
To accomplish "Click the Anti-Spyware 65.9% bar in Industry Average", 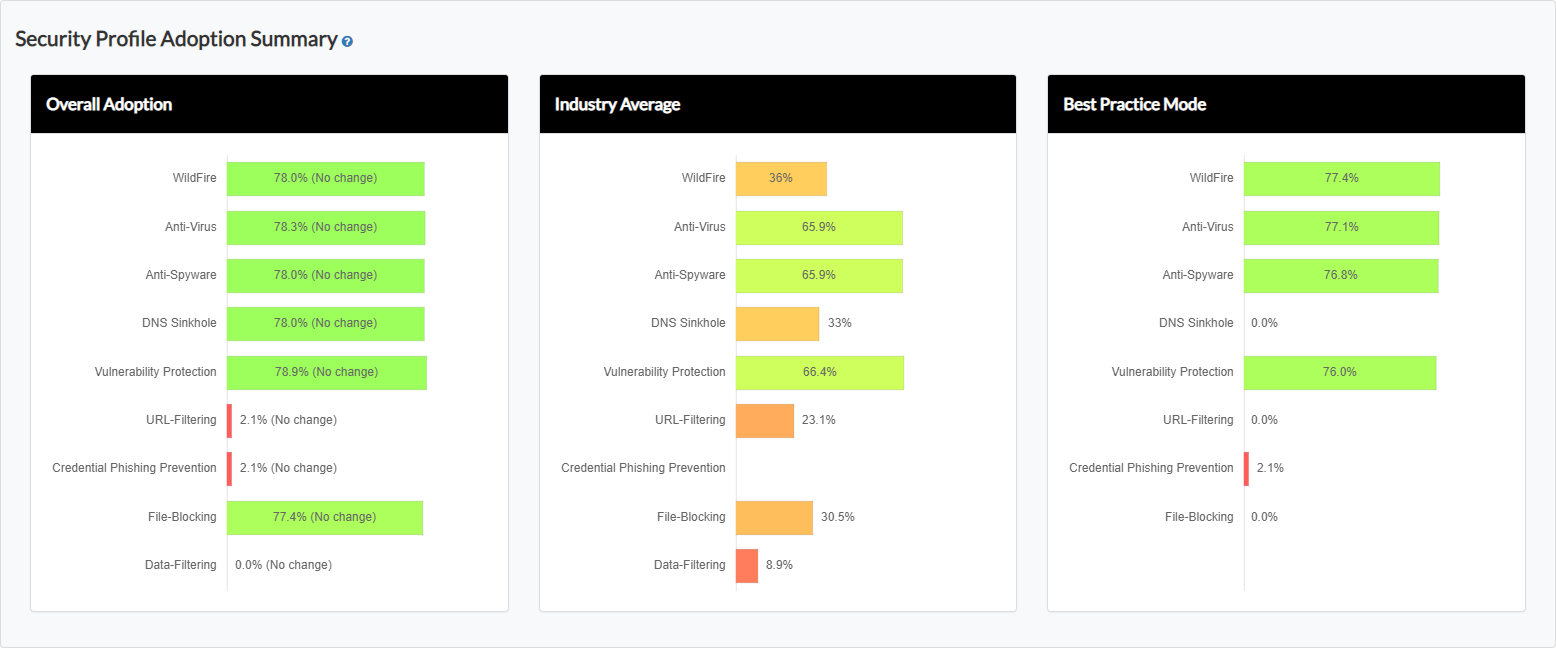I will pos(819,275).
